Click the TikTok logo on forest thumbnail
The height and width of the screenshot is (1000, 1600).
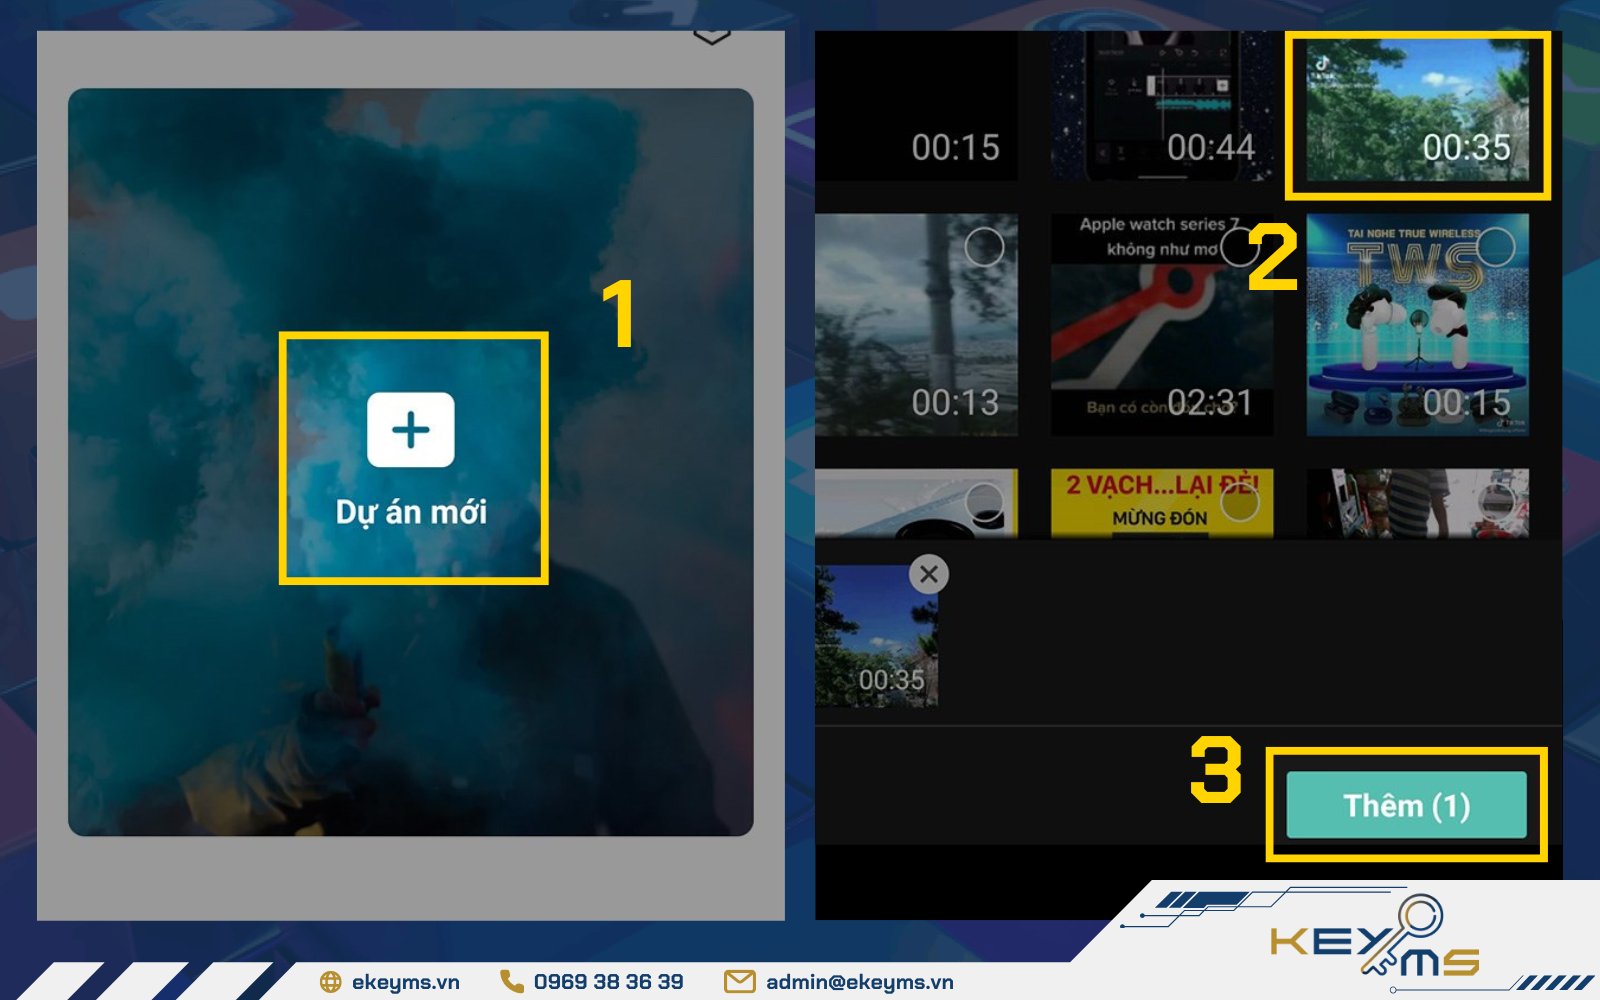tap(1322, 63)
